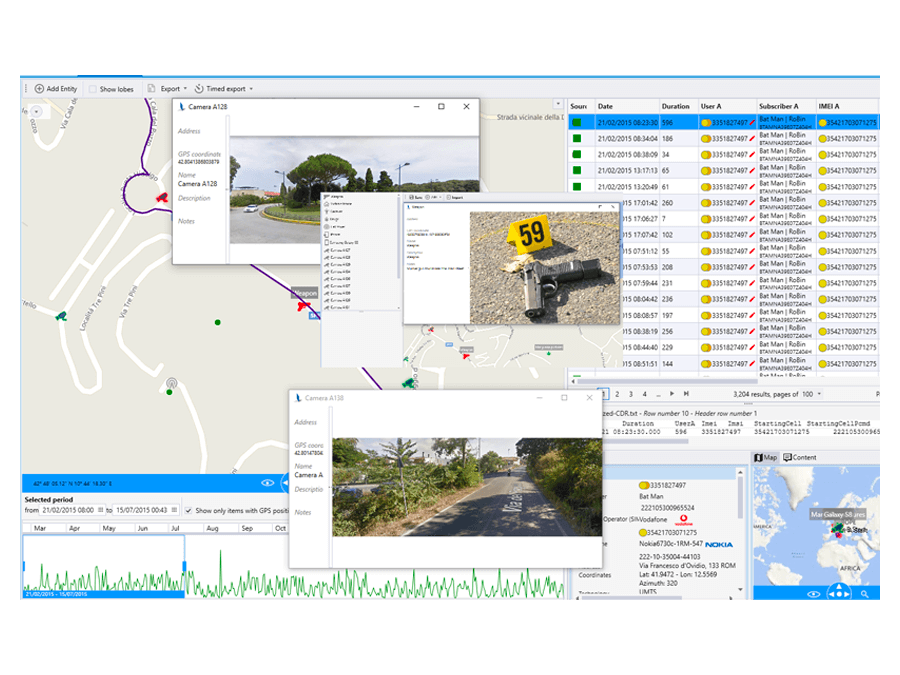Click the Camera A138 window app icon
This screenshot has width=900, height=675.
[x=298, y=398]
